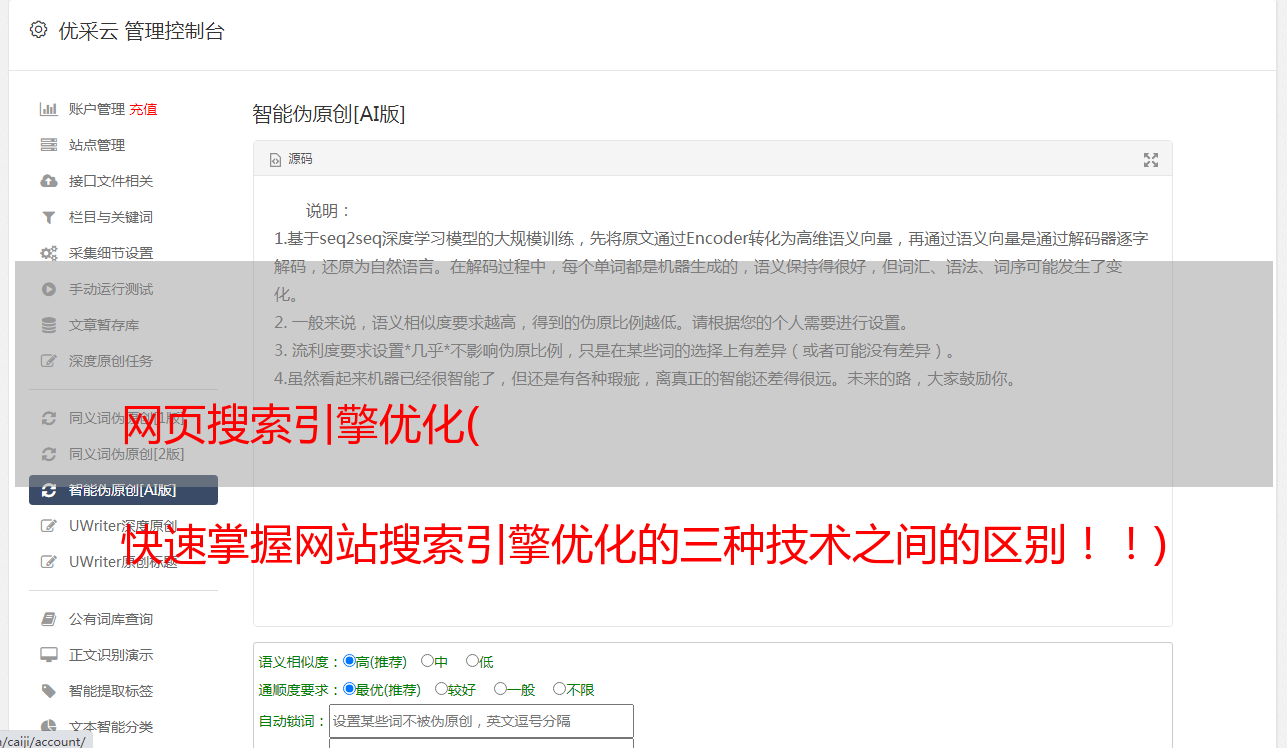Click the 源码 button in editor toolbar

coord(291,159)
